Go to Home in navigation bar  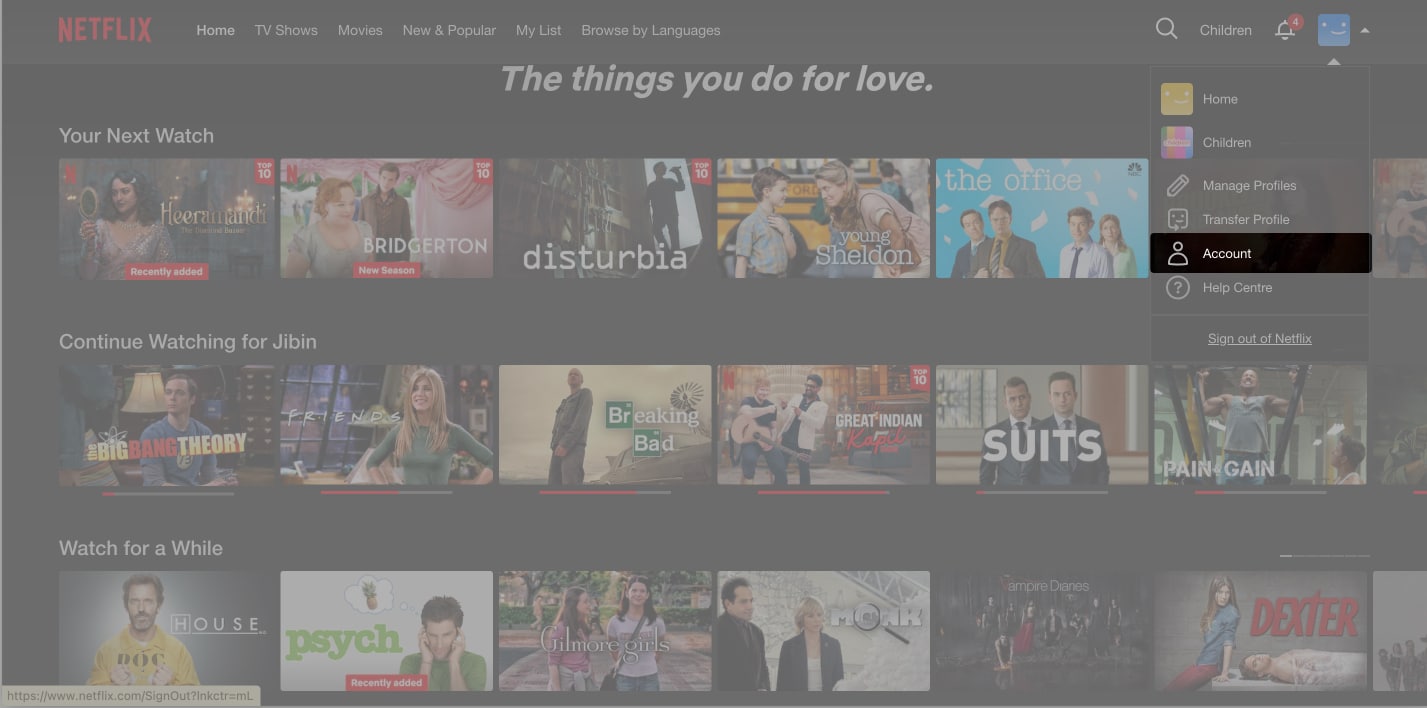click(215, 30)
